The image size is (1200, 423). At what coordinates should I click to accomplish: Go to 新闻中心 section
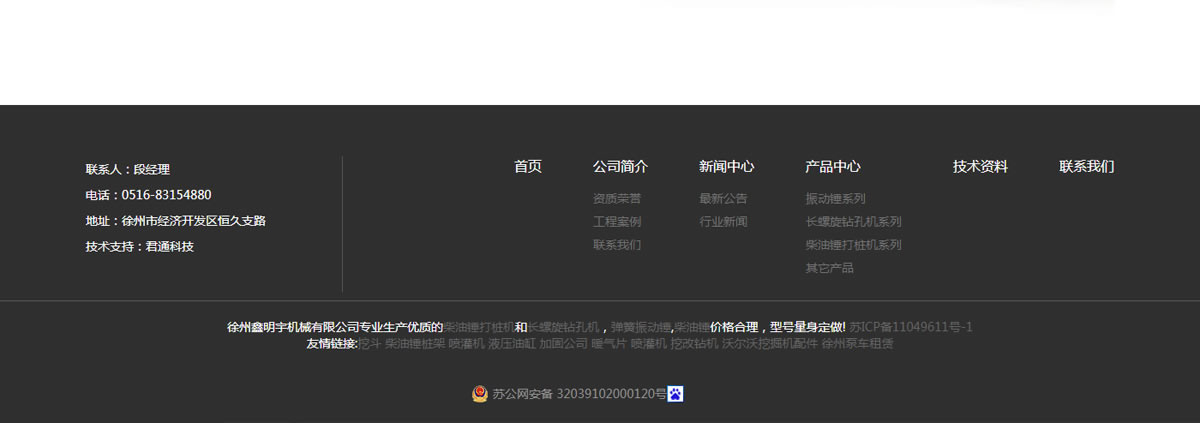coord(726,167)
